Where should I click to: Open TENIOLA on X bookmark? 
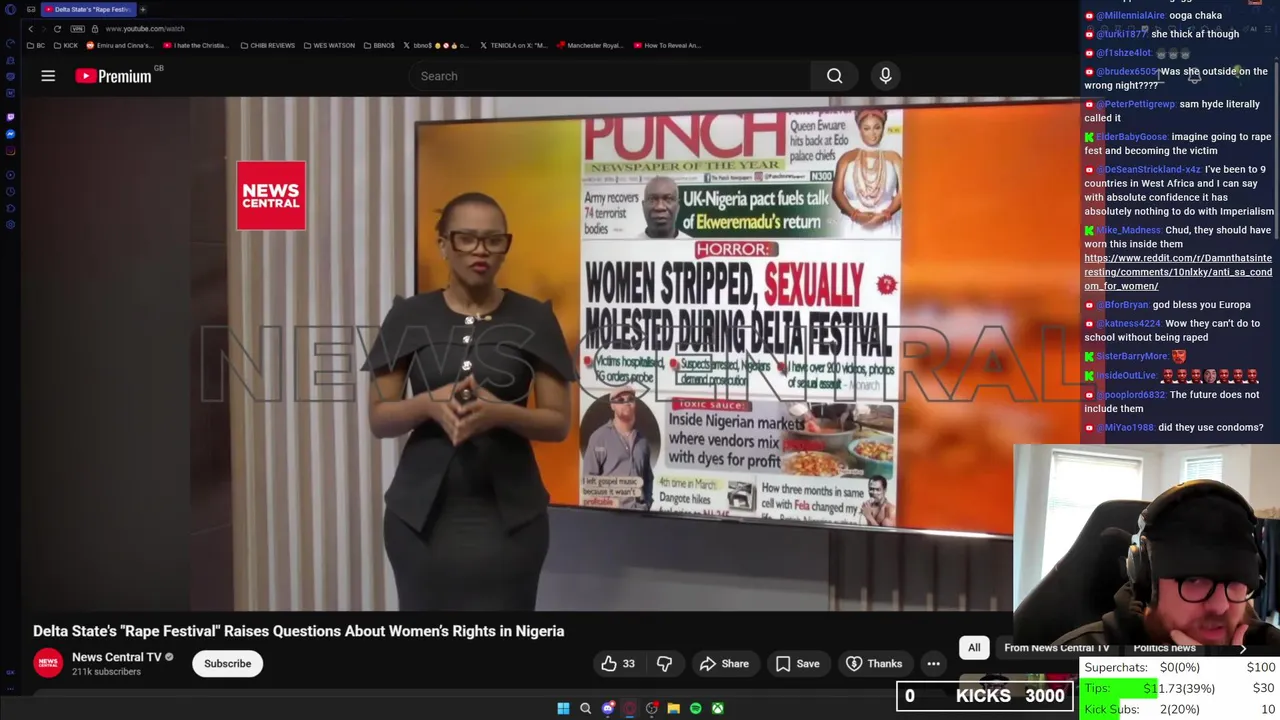[513, 45]
